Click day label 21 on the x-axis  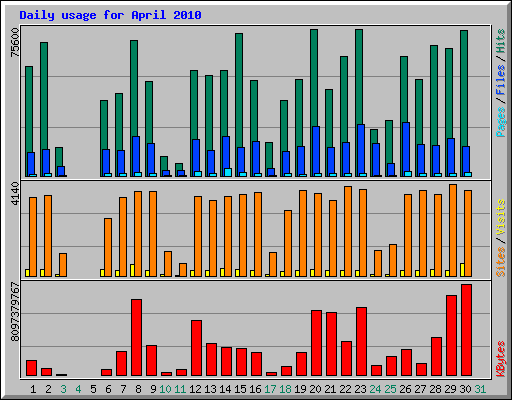(x=330, y=389)
